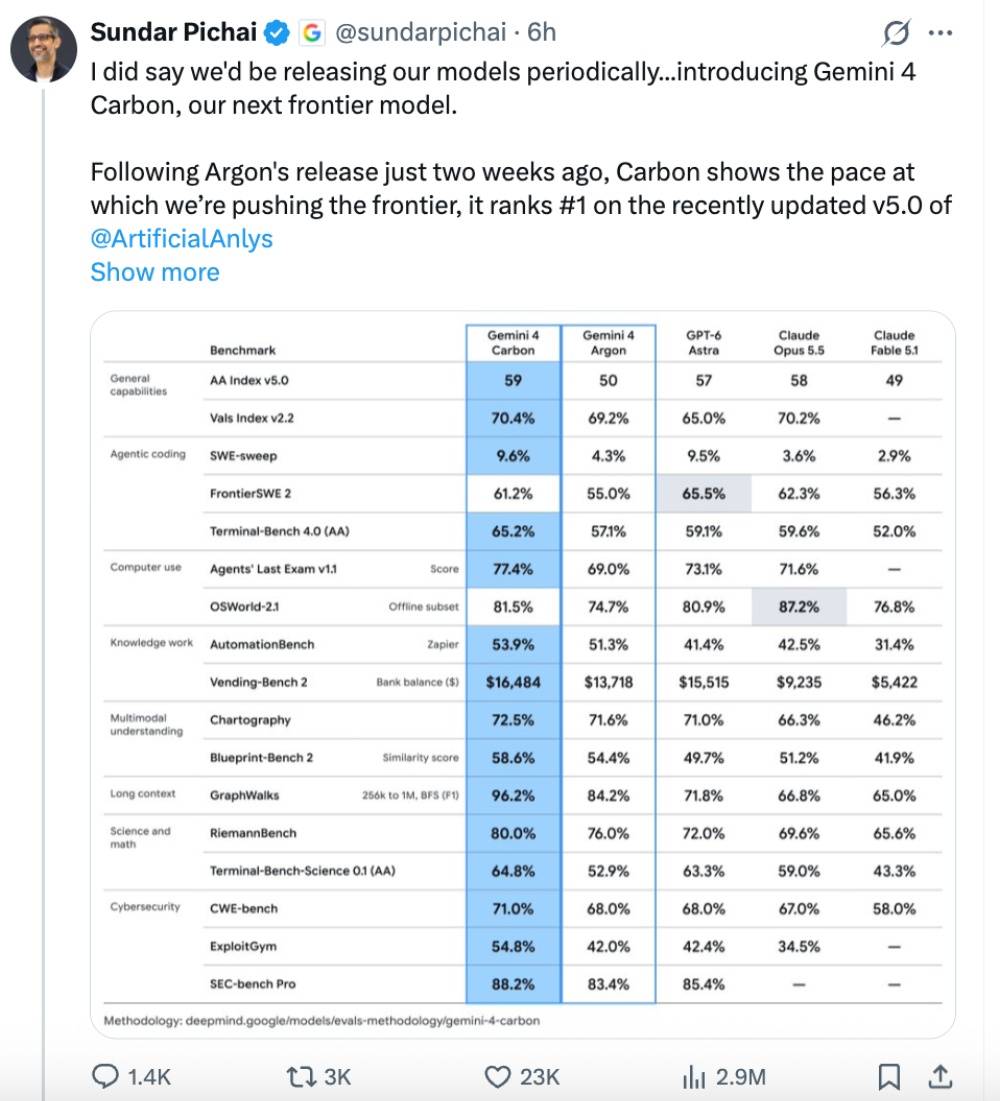This screenshot has width=1000, height=1101.
Task: Click the 23K likes count
Action: 539,1077
